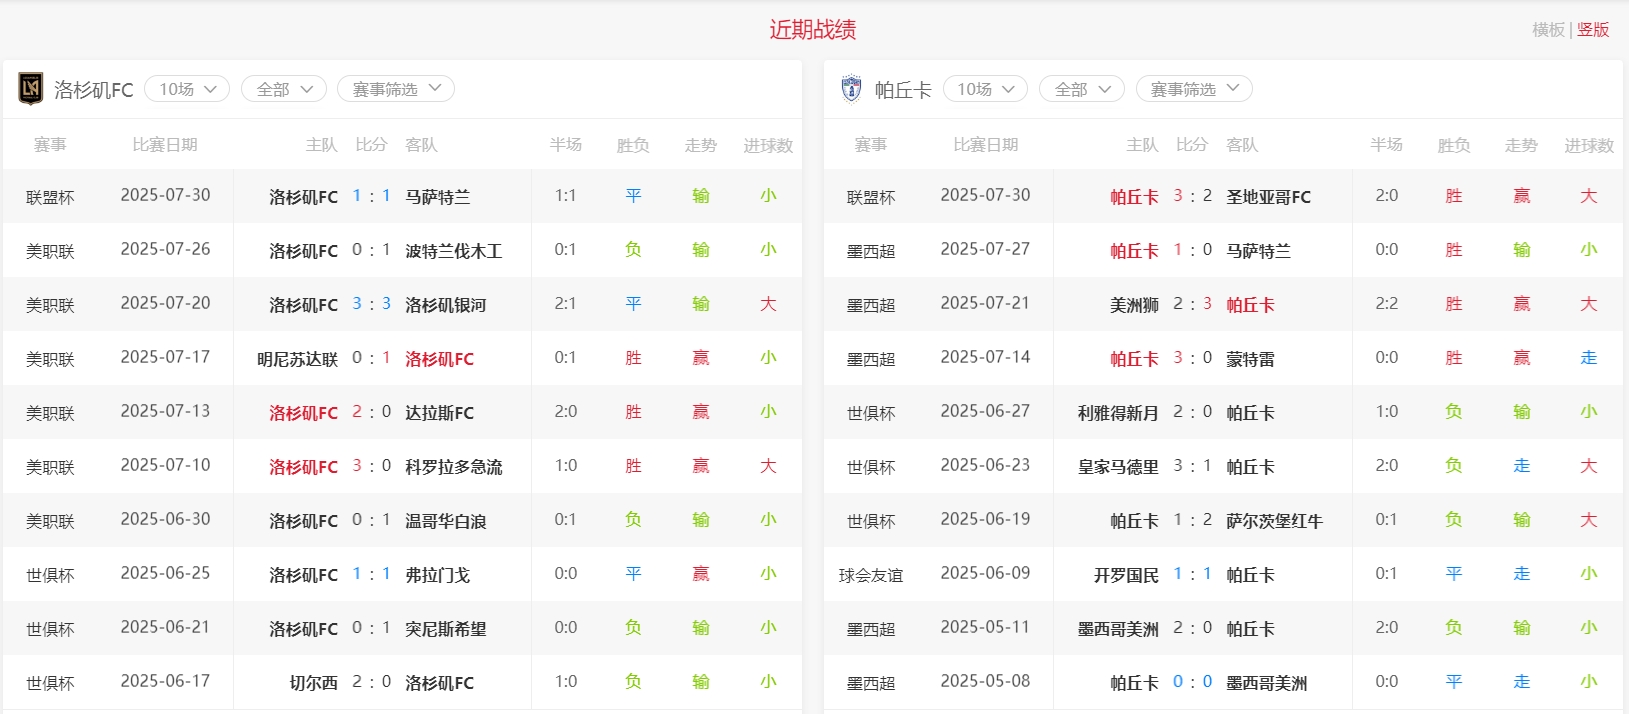Viewport: 1629px width, 714px height.
Task: Open 赛事筛选 filter for 洛杉矶FC
Action: coord(396,89)
